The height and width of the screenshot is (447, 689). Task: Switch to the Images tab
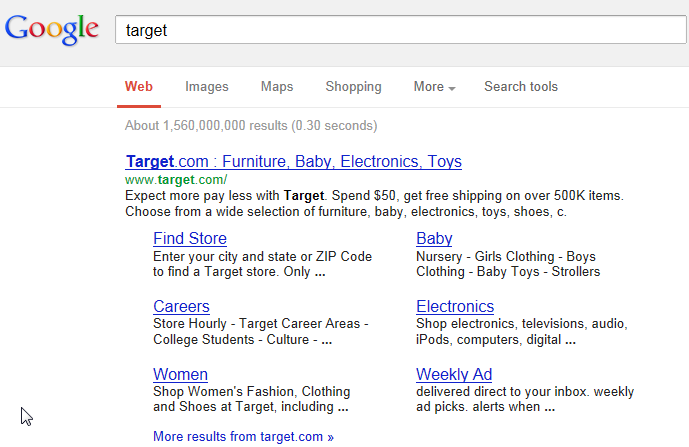(207, 87)
